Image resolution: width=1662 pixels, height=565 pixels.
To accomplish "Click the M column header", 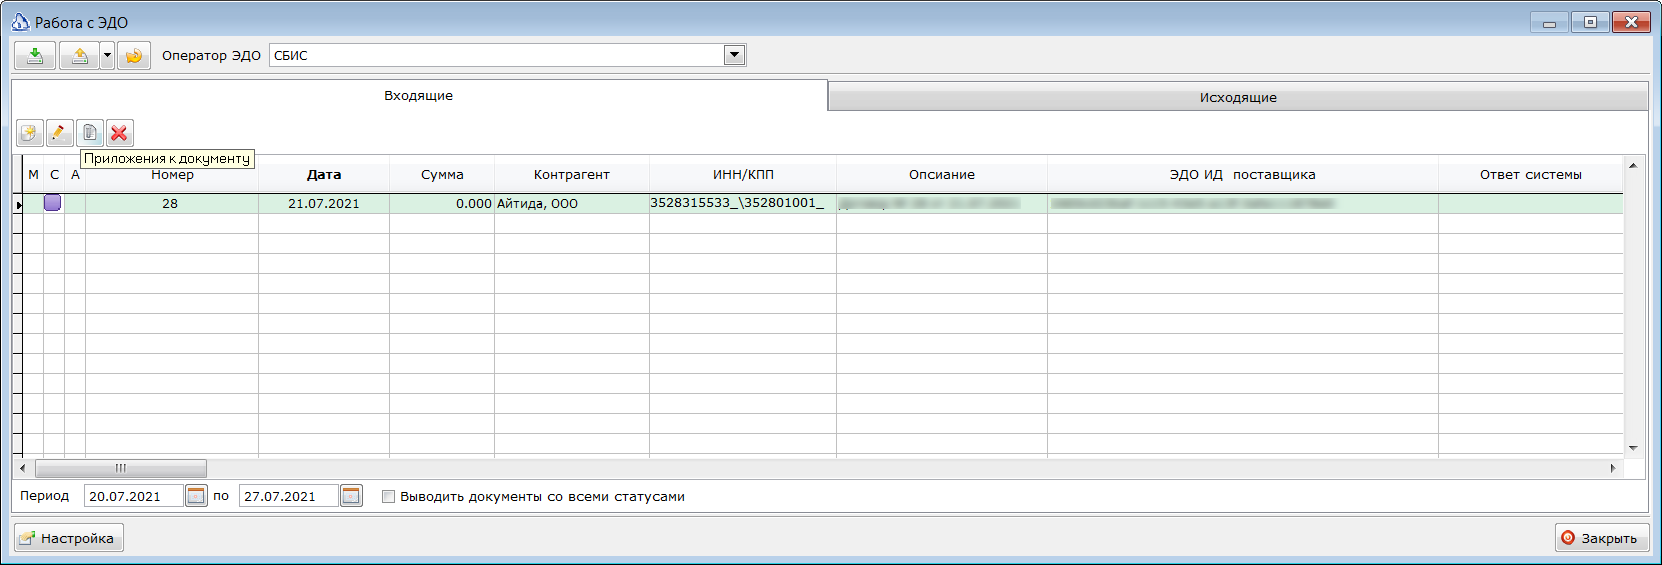I will tap(33, 175).
